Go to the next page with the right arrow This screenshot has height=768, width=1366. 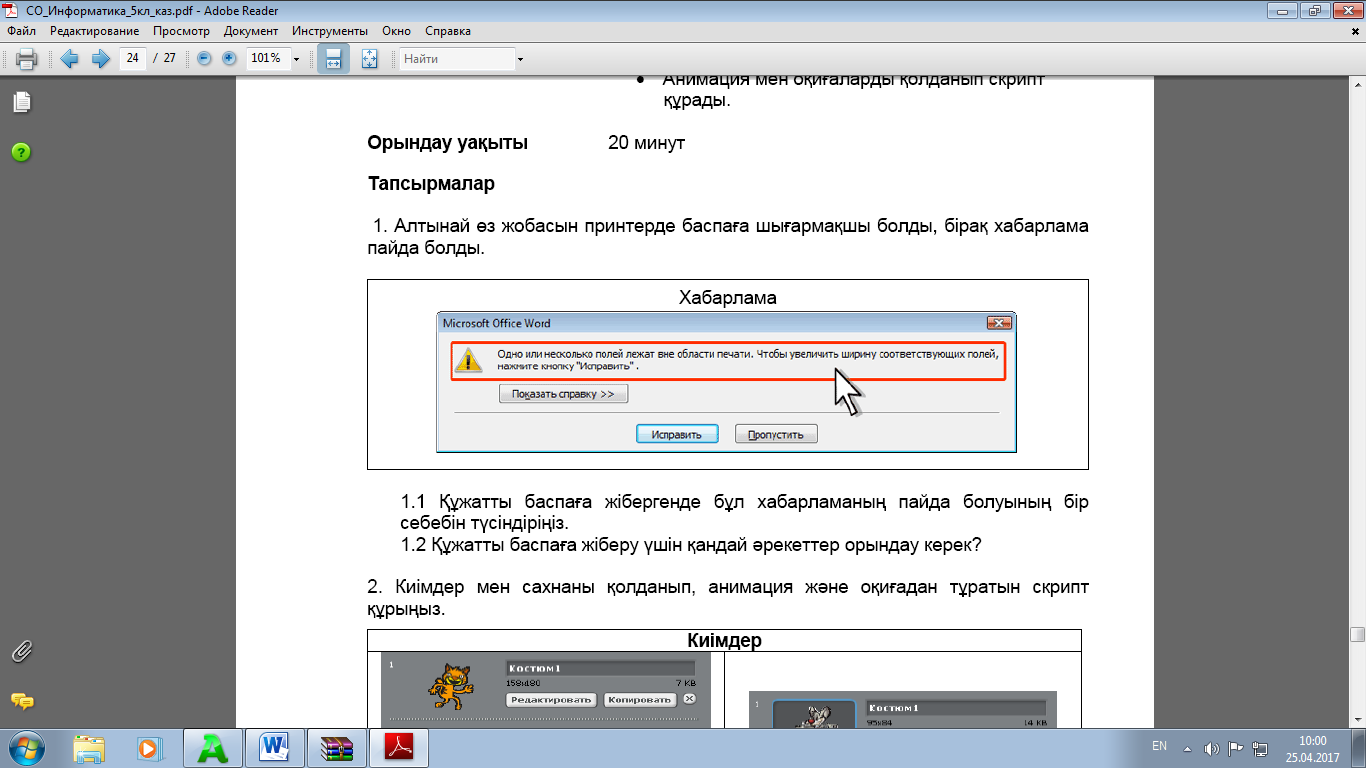tap(100, 59)
